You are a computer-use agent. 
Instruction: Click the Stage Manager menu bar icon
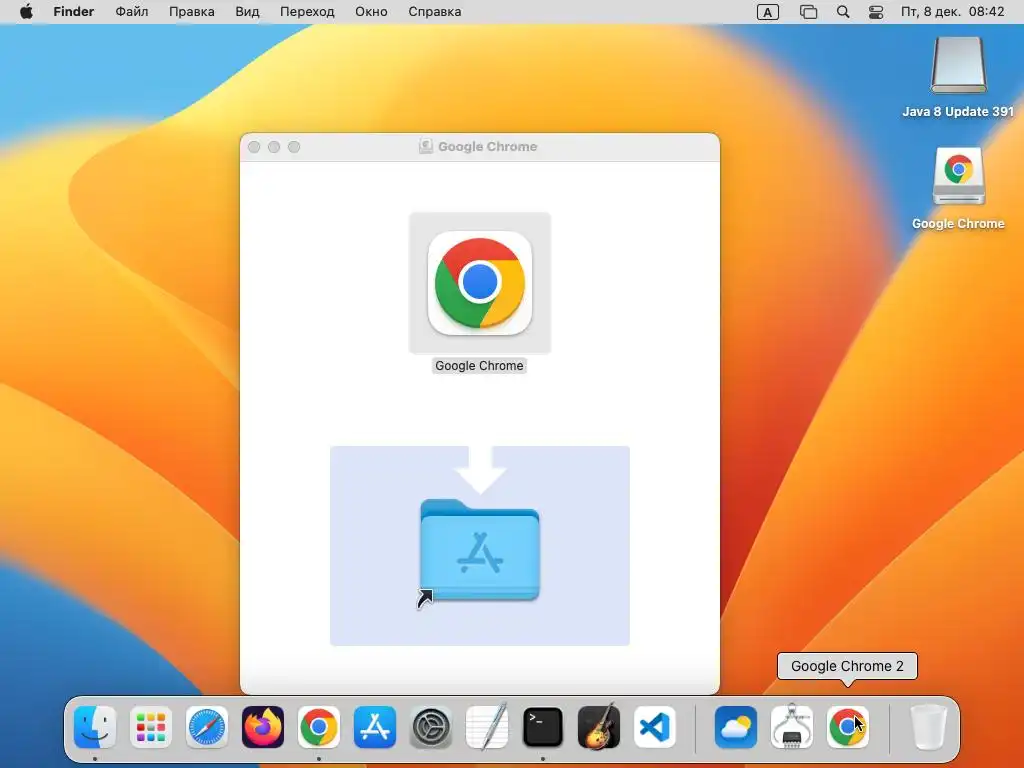coord(808,12)
